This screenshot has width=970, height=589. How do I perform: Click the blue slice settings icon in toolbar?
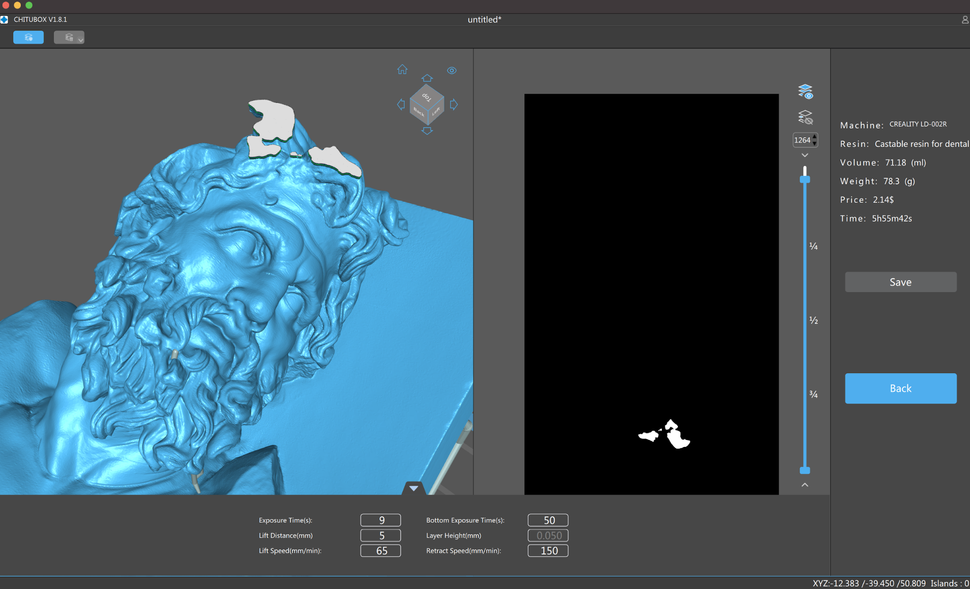click(28, 36)
